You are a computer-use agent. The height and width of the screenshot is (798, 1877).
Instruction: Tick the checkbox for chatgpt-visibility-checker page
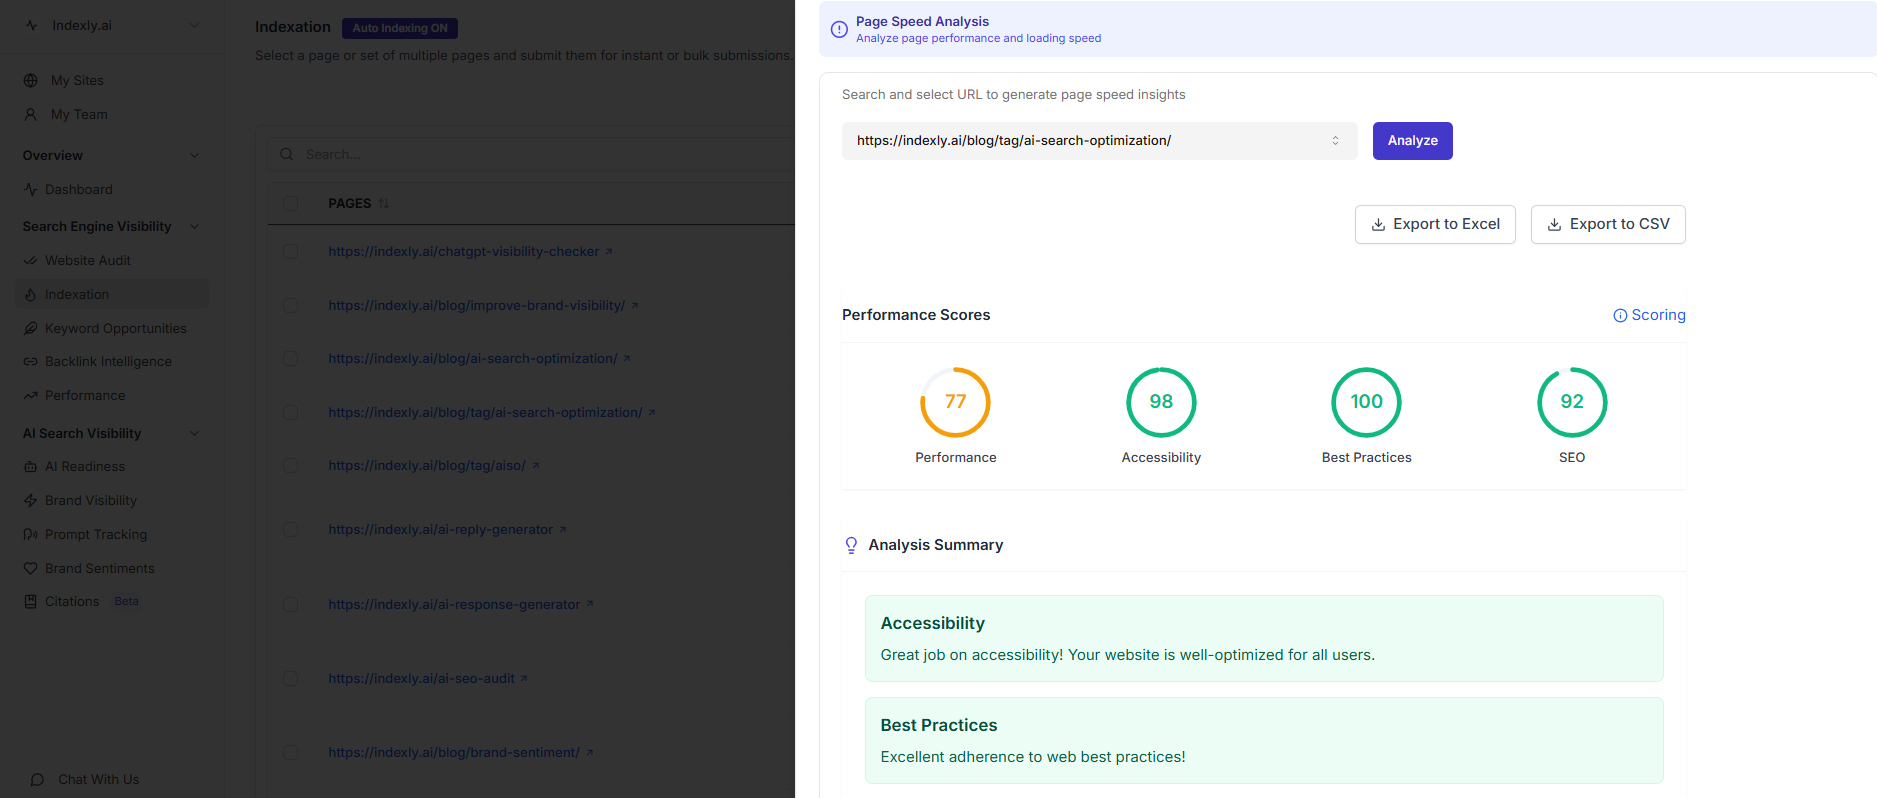pos(290,252)
